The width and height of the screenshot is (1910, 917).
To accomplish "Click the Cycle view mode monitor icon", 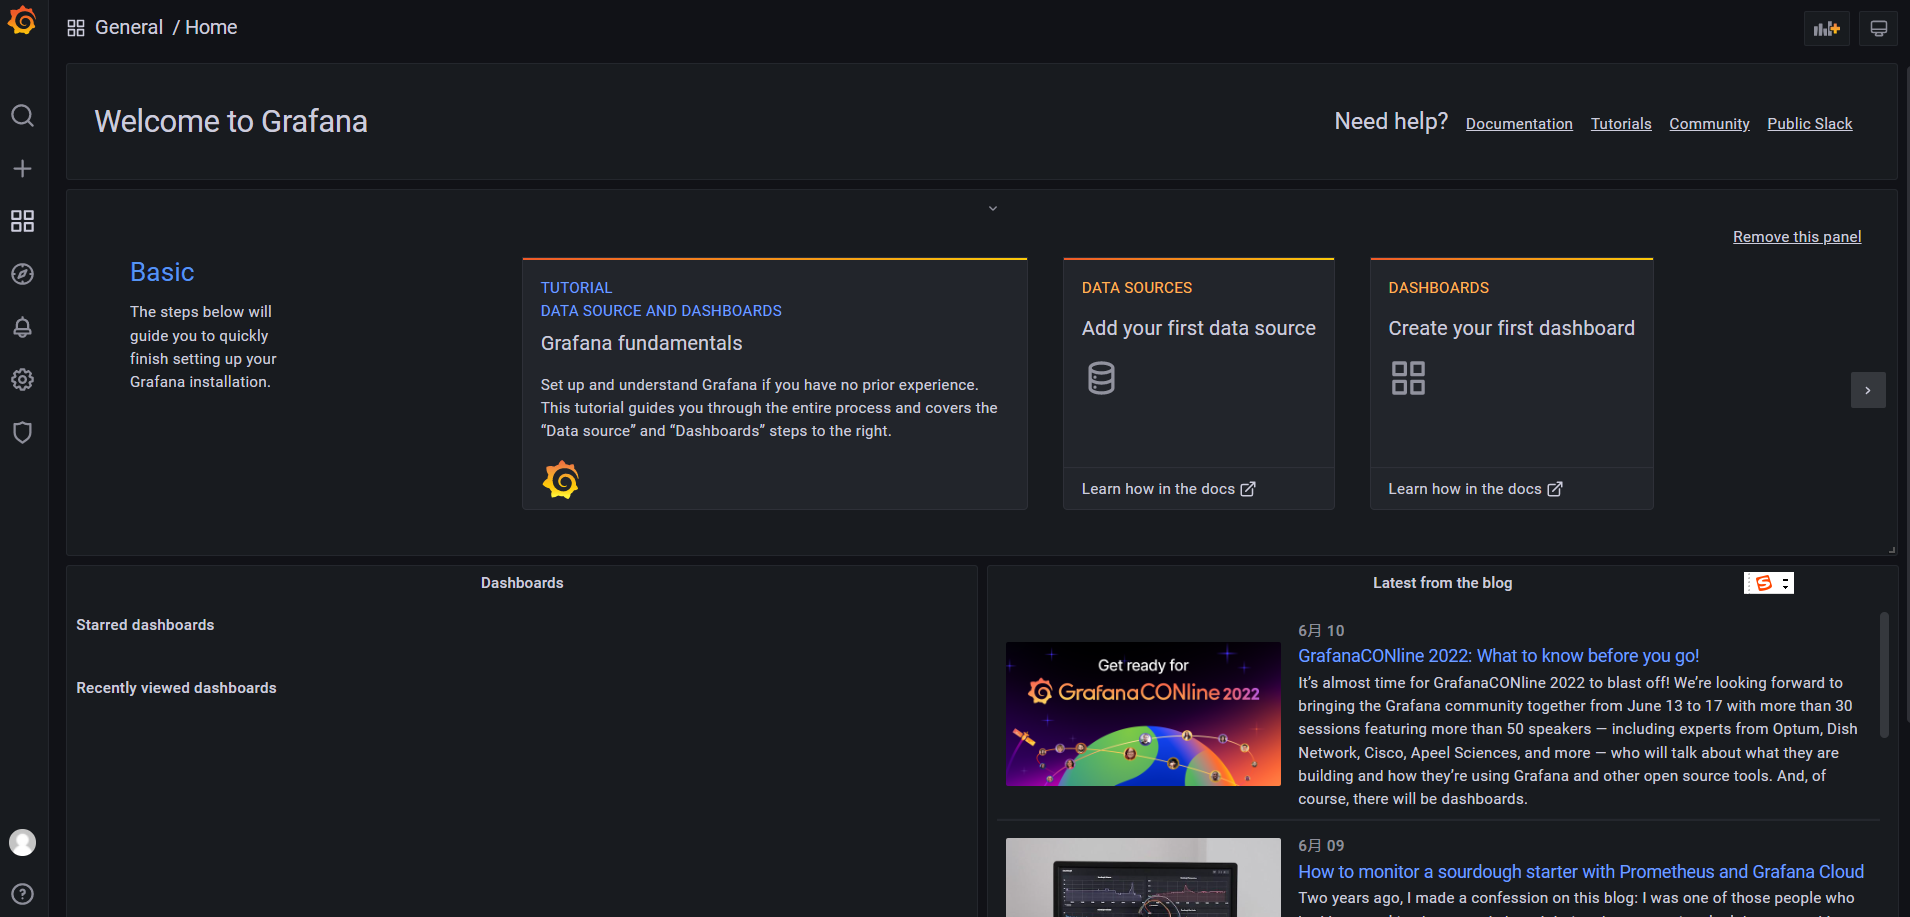I will click(1878, 28).
